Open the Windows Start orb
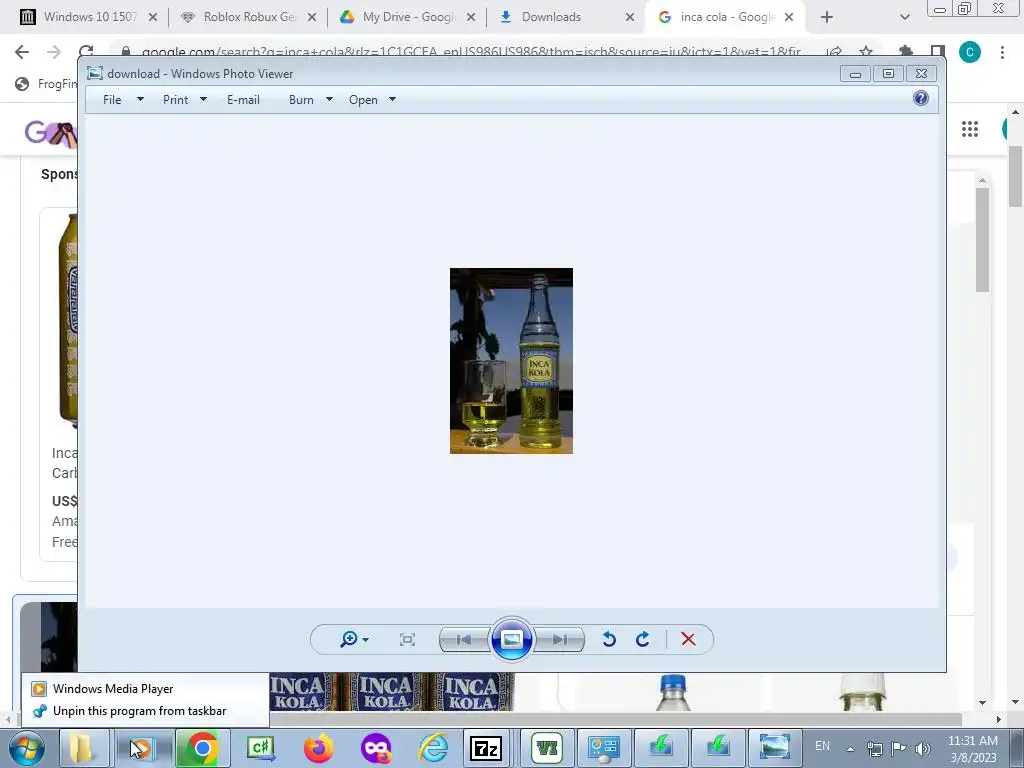Screen dimensions: 1024x768 point(27,748)
